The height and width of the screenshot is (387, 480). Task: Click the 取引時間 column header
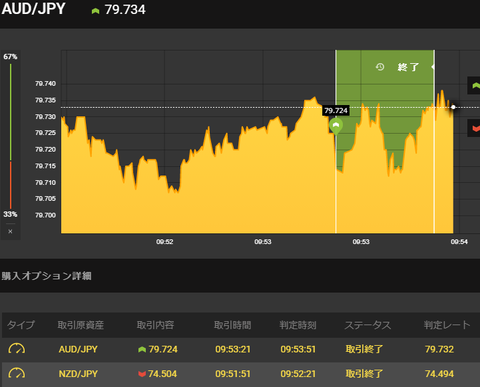pyautogui.click(x=233, y=325)
